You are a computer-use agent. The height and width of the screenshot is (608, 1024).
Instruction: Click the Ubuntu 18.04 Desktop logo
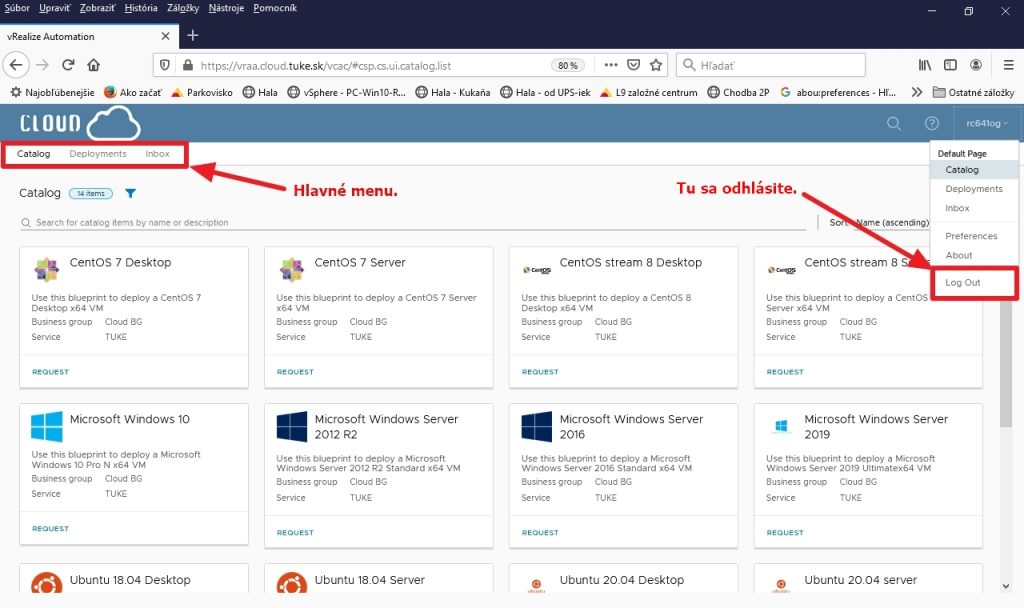click(46, 583)
